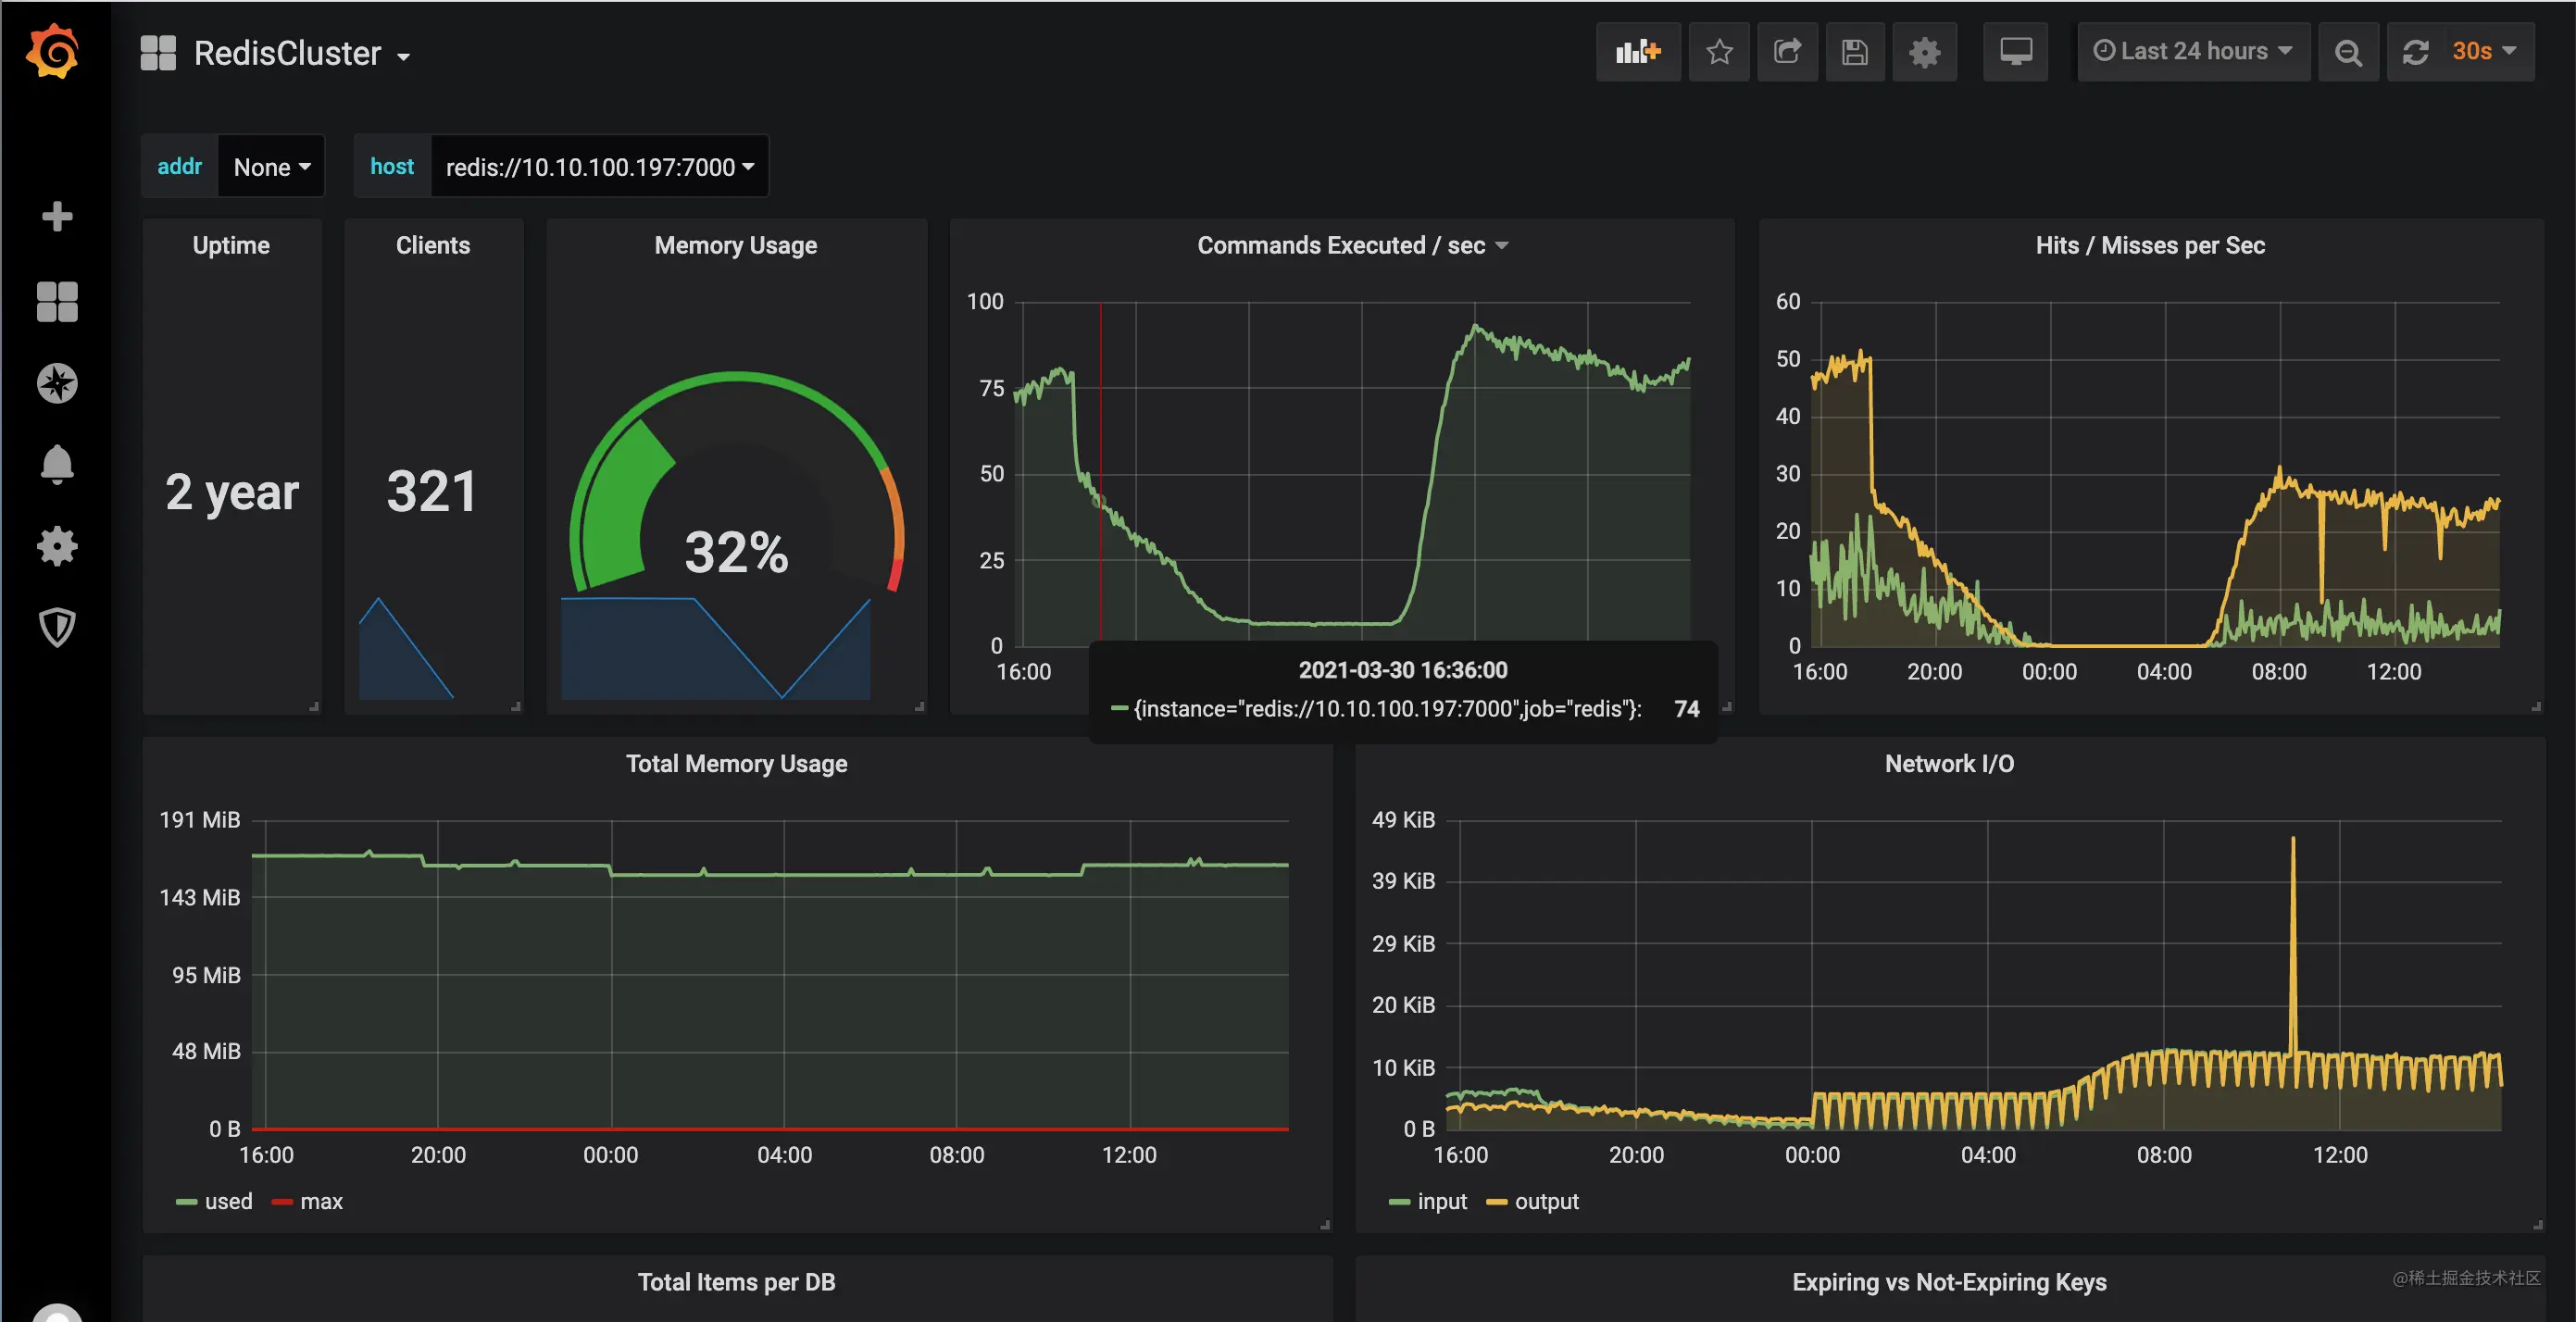The width and height of the screenshot is (2576, 1322).
Task: Click the host variable label
Action: pyautogui.click(x=392, y=166)
